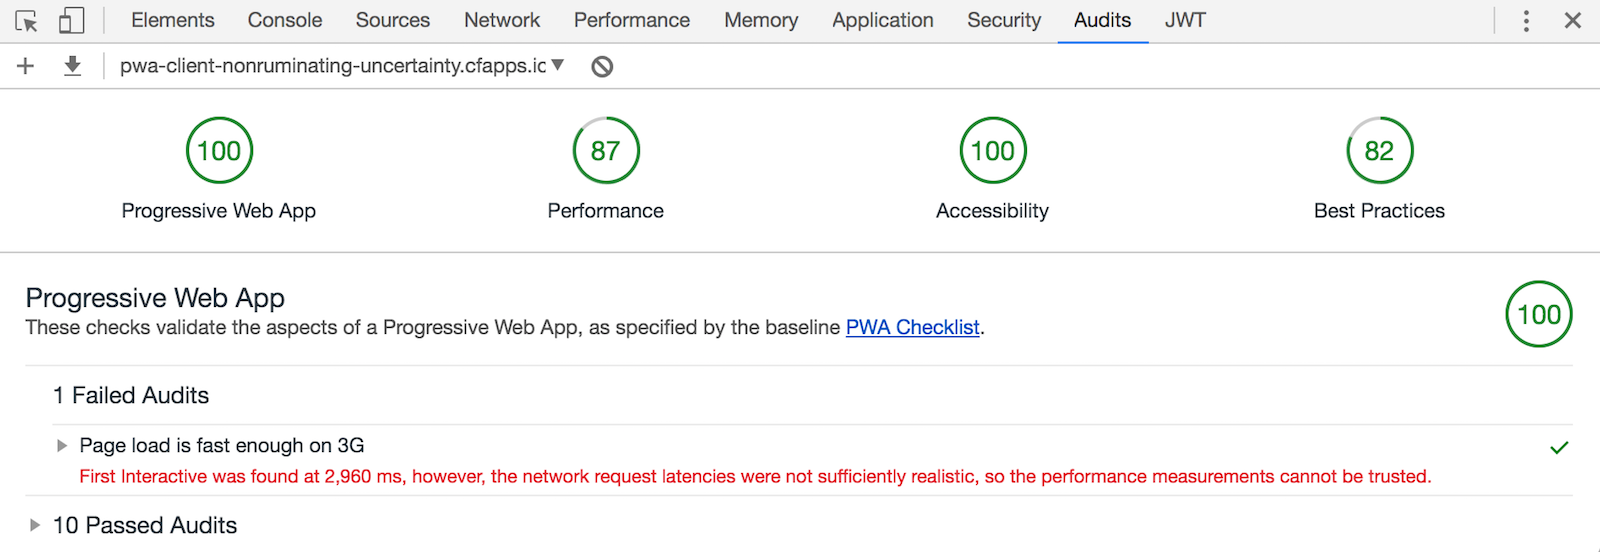Close the DevTools panel
The width and height of the screenshot is (1600, 552).
[x=1573, y=21]
